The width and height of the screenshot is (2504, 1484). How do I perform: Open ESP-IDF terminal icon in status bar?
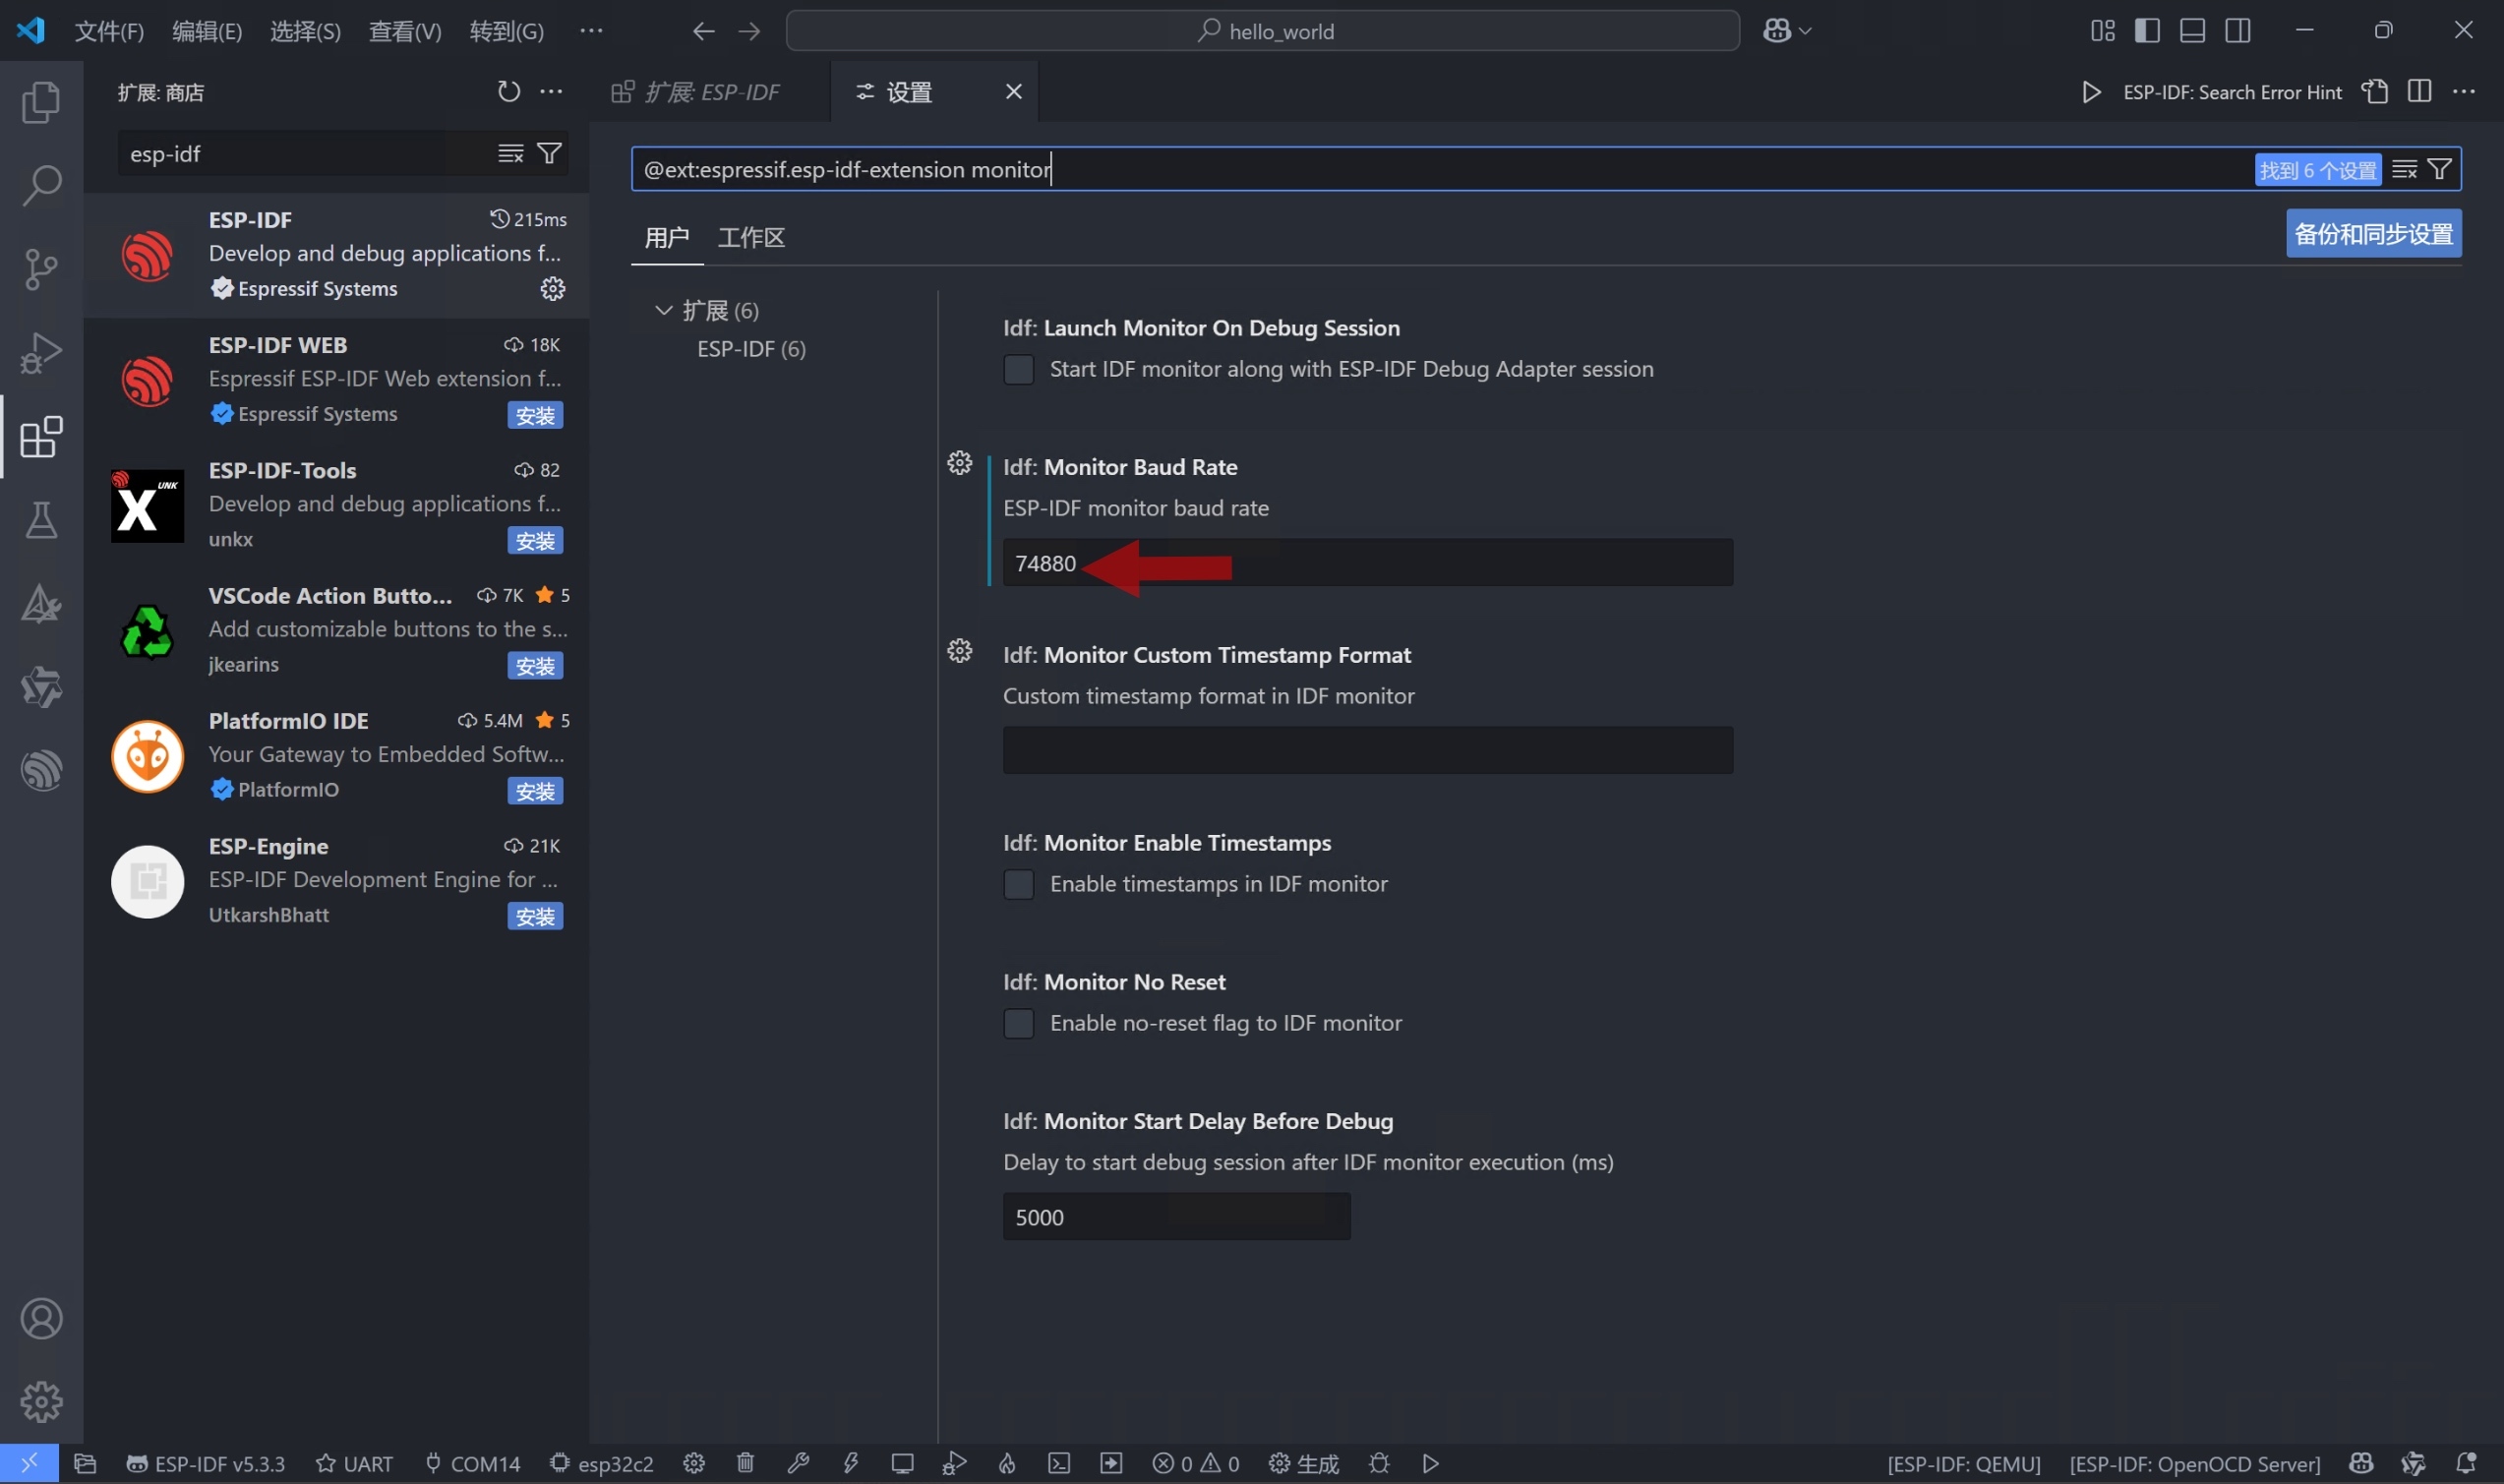(1059, 1464)
